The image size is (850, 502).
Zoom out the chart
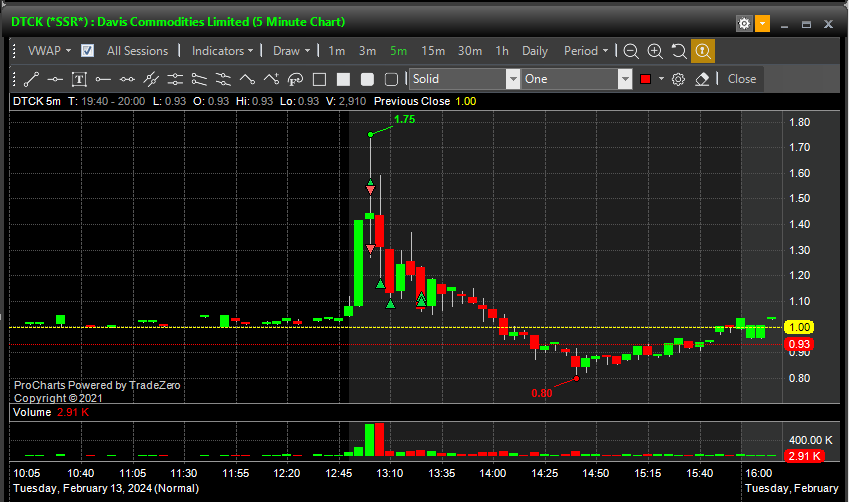click(x=630, y=51)
